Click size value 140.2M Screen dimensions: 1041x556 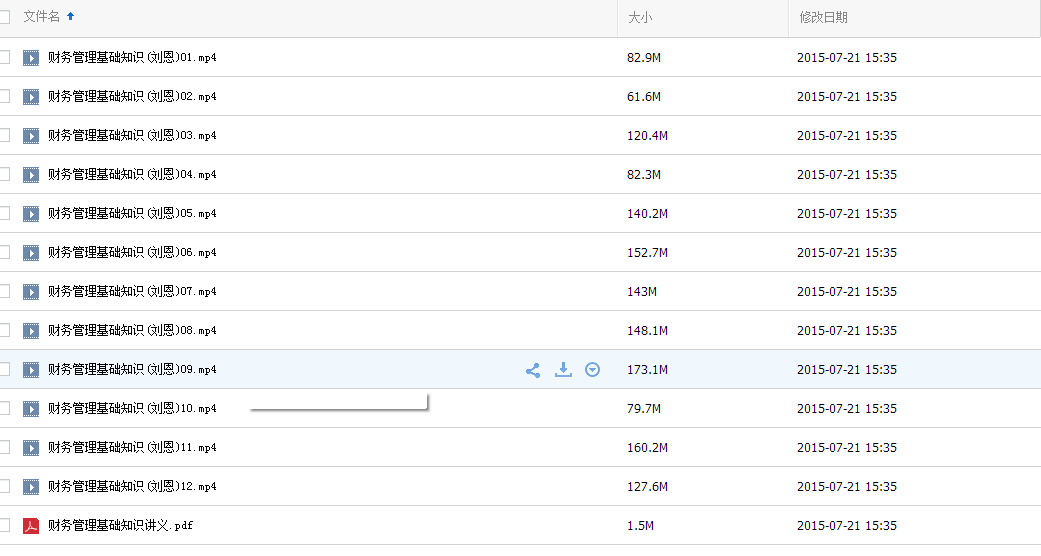tap(647, 214)
